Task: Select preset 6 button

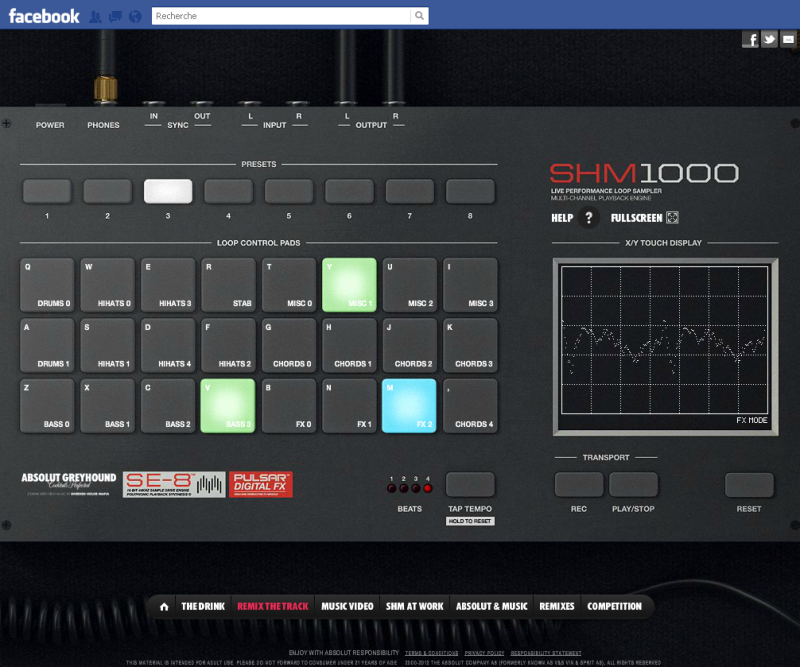Action: [x=349, y=191]
